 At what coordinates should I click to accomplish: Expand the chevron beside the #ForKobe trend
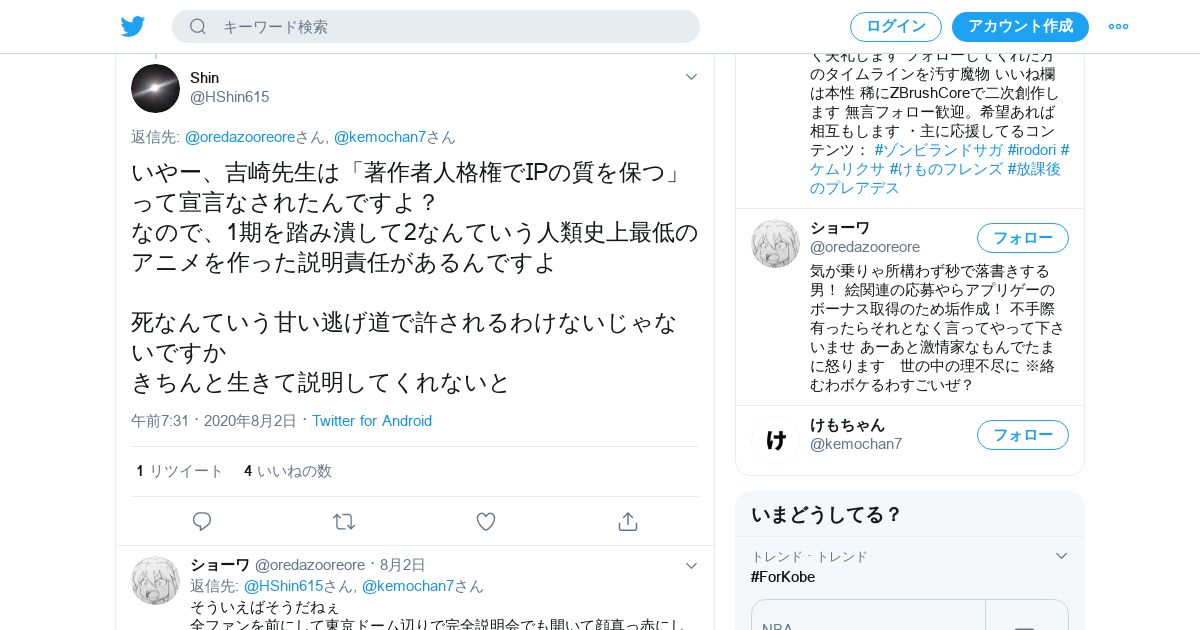(1061, 556)
